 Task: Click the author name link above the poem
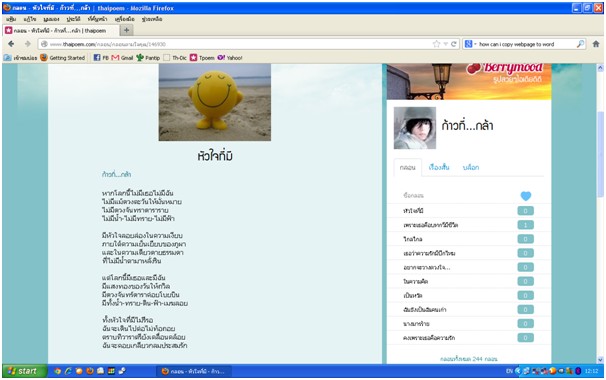(x=116, y=174)
